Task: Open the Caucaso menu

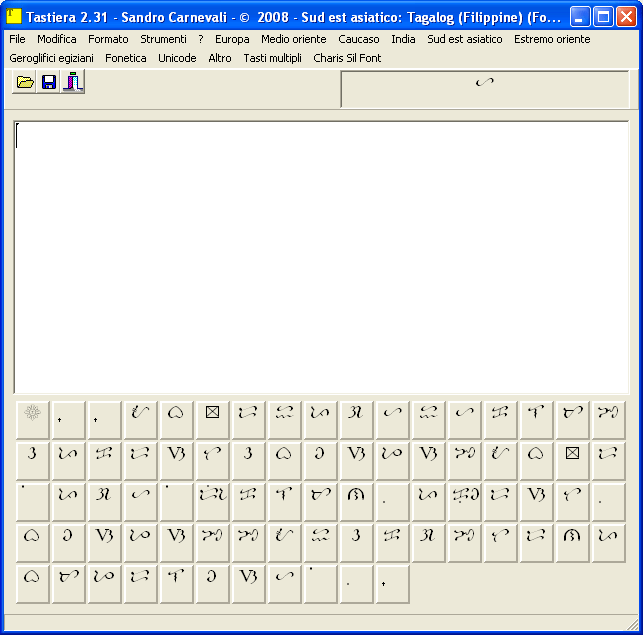Action: pyautogui.click(x=359, y=39)
